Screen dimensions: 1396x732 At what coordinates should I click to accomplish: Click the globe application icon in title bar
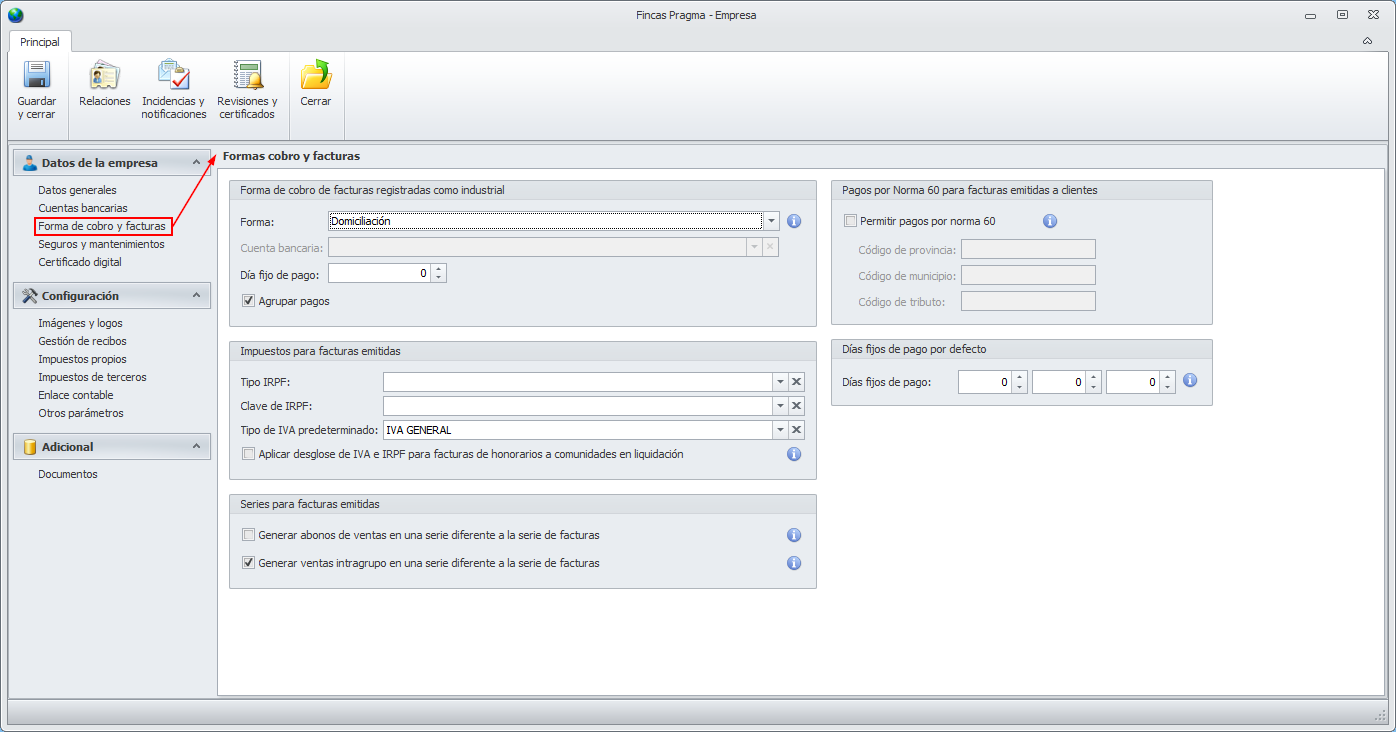point(15,15)
